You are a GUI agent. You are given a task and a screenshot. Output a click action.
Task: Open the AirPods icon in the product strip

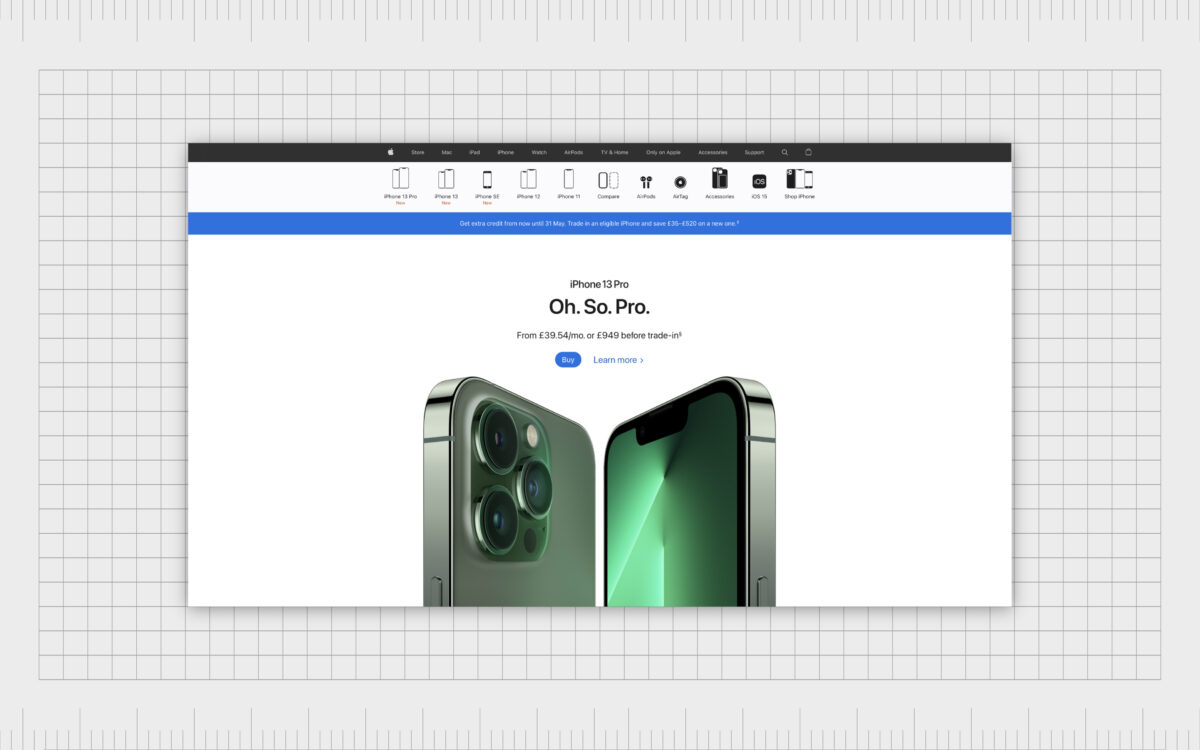(x=646, y=182)
